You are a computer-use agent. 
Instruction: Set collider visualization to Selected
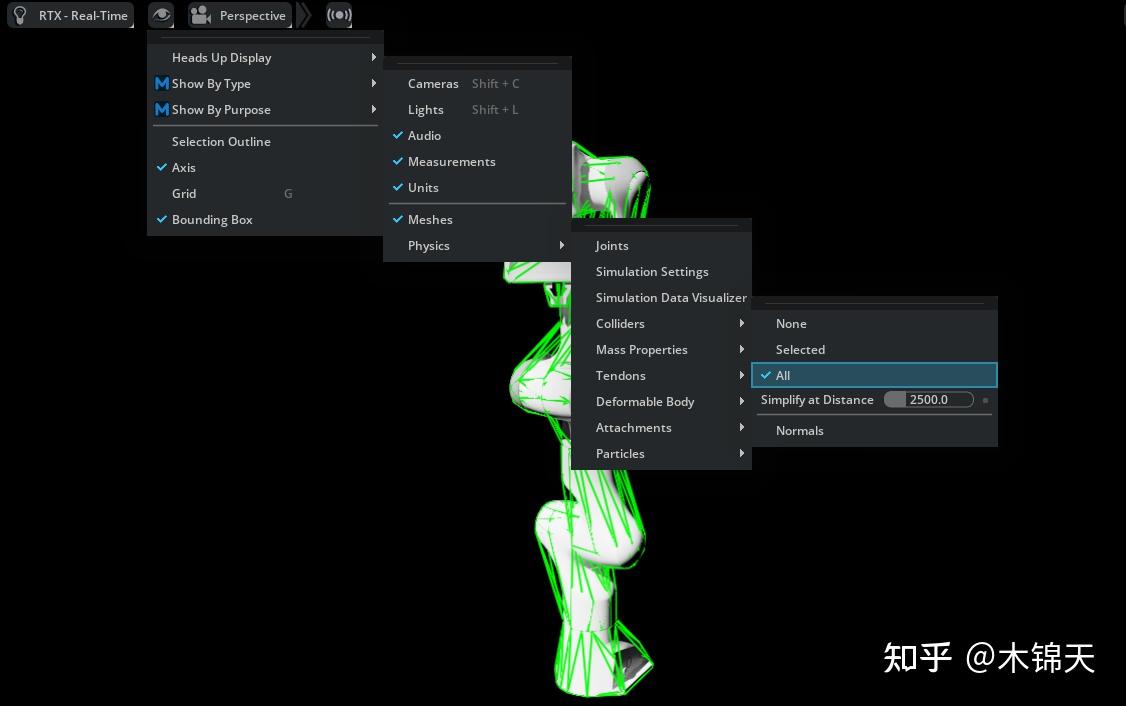point(800,349)
